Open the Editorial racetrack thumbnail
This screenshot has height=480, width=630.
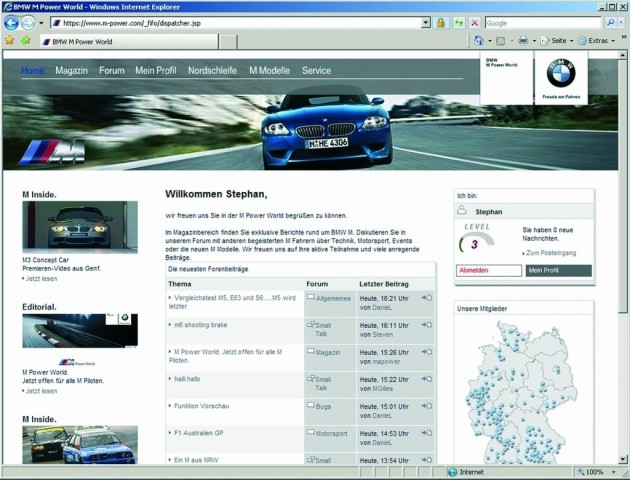pos(80,331)
